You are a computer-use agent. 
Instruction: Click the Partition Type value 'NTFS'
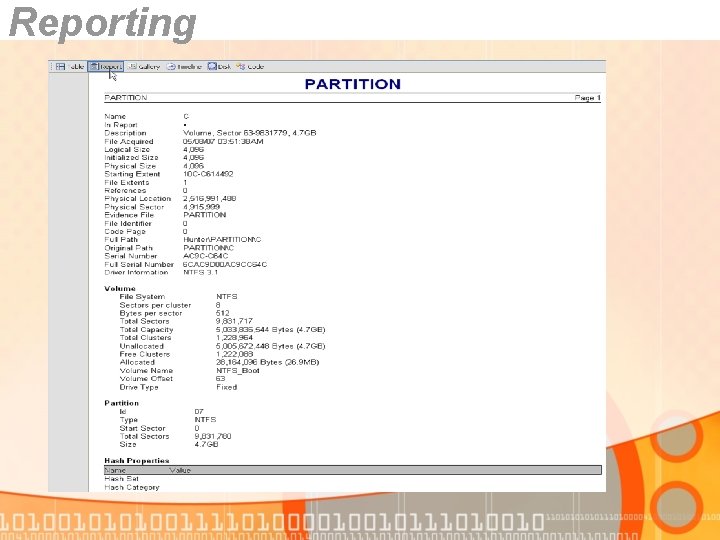(205, 420)
